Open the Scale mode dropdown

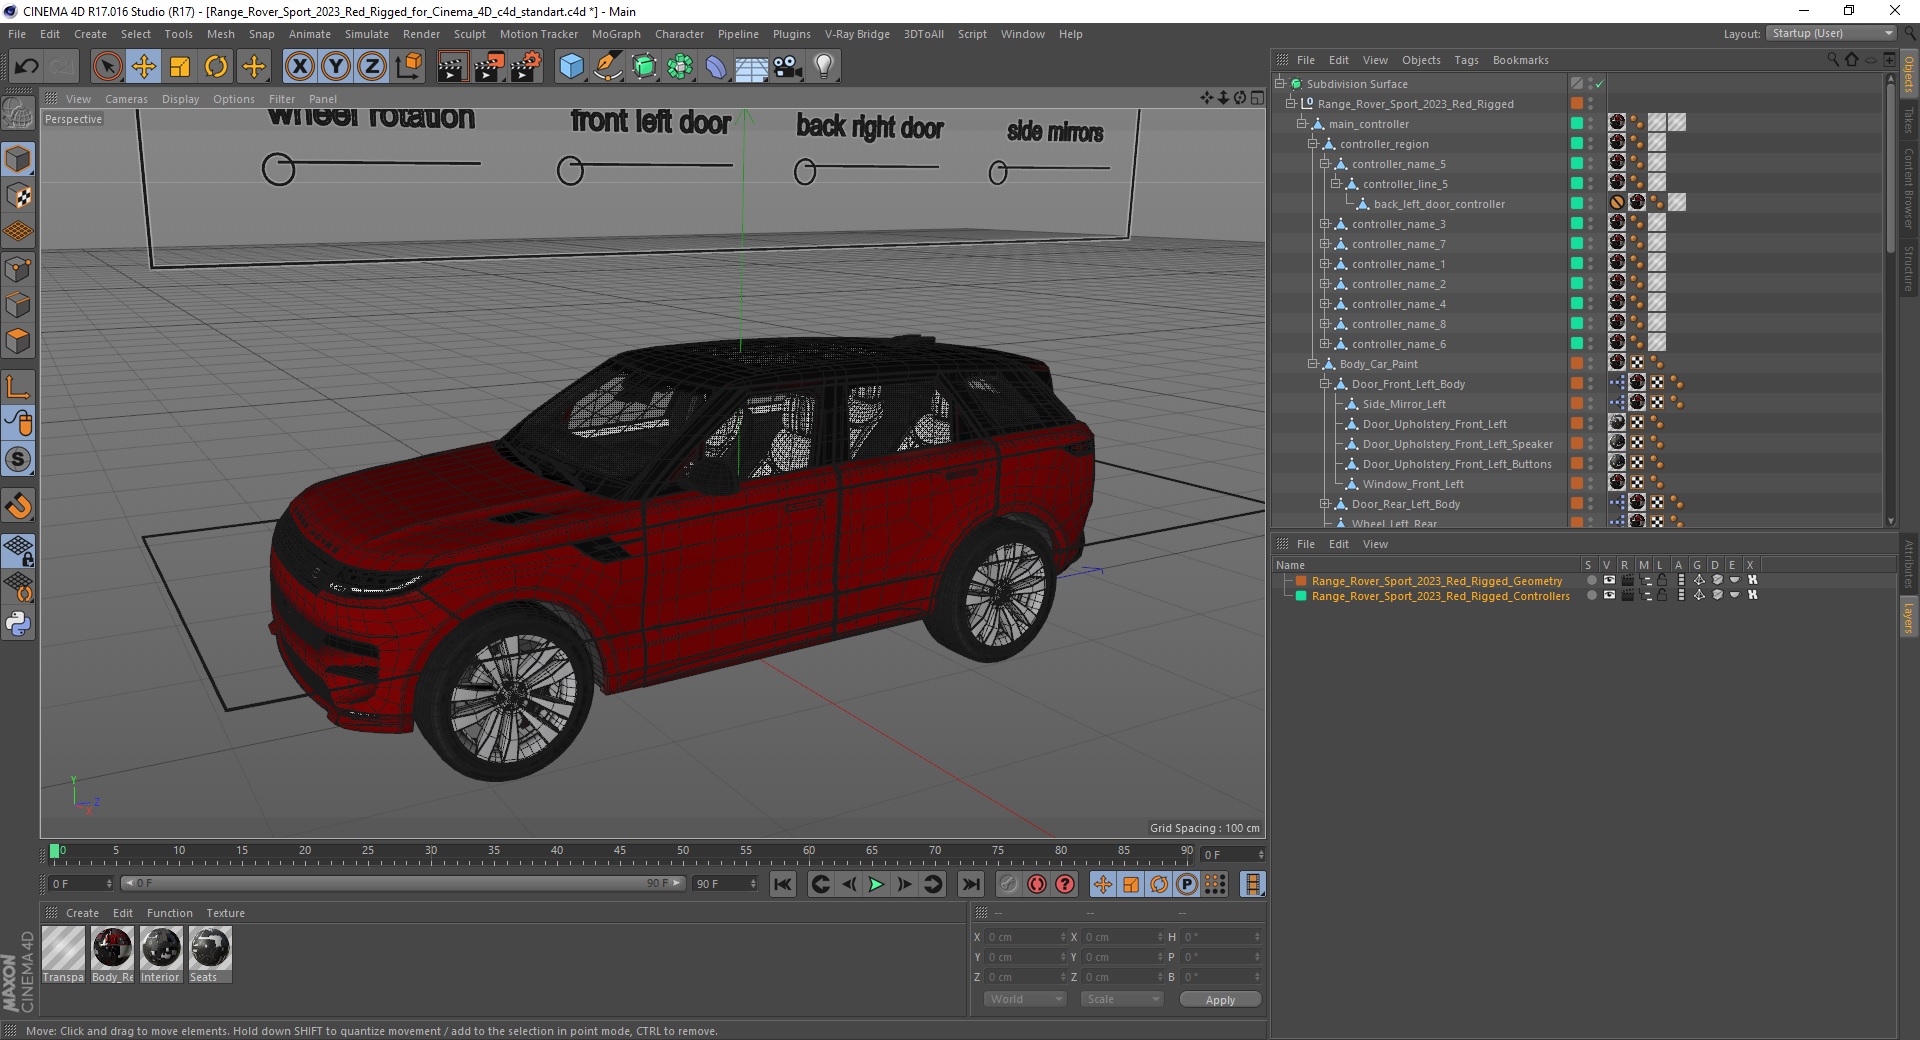[x=1122, y=999]
